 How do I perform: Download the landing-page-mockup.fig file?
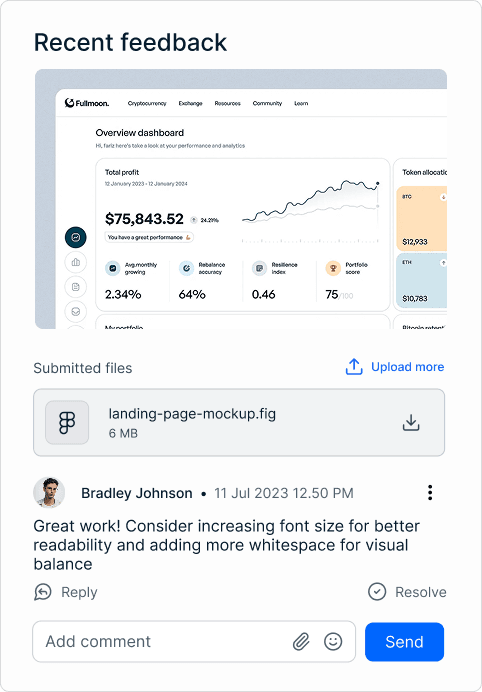click(411, 422)
